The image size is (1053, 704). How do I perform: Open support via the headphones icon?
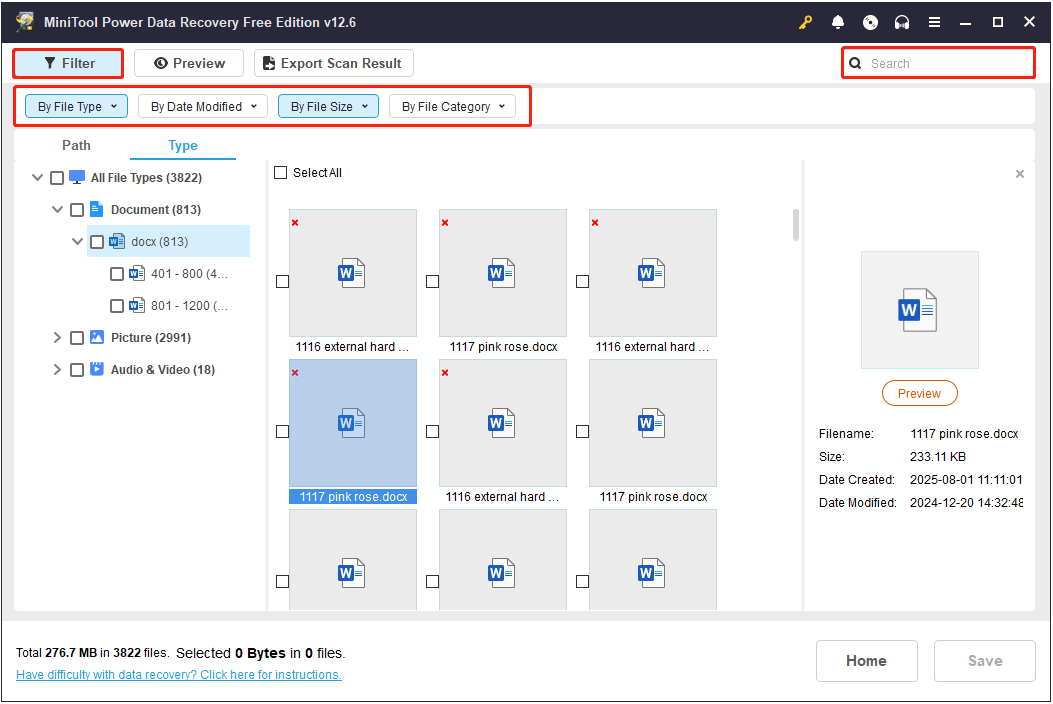point(902,21)
